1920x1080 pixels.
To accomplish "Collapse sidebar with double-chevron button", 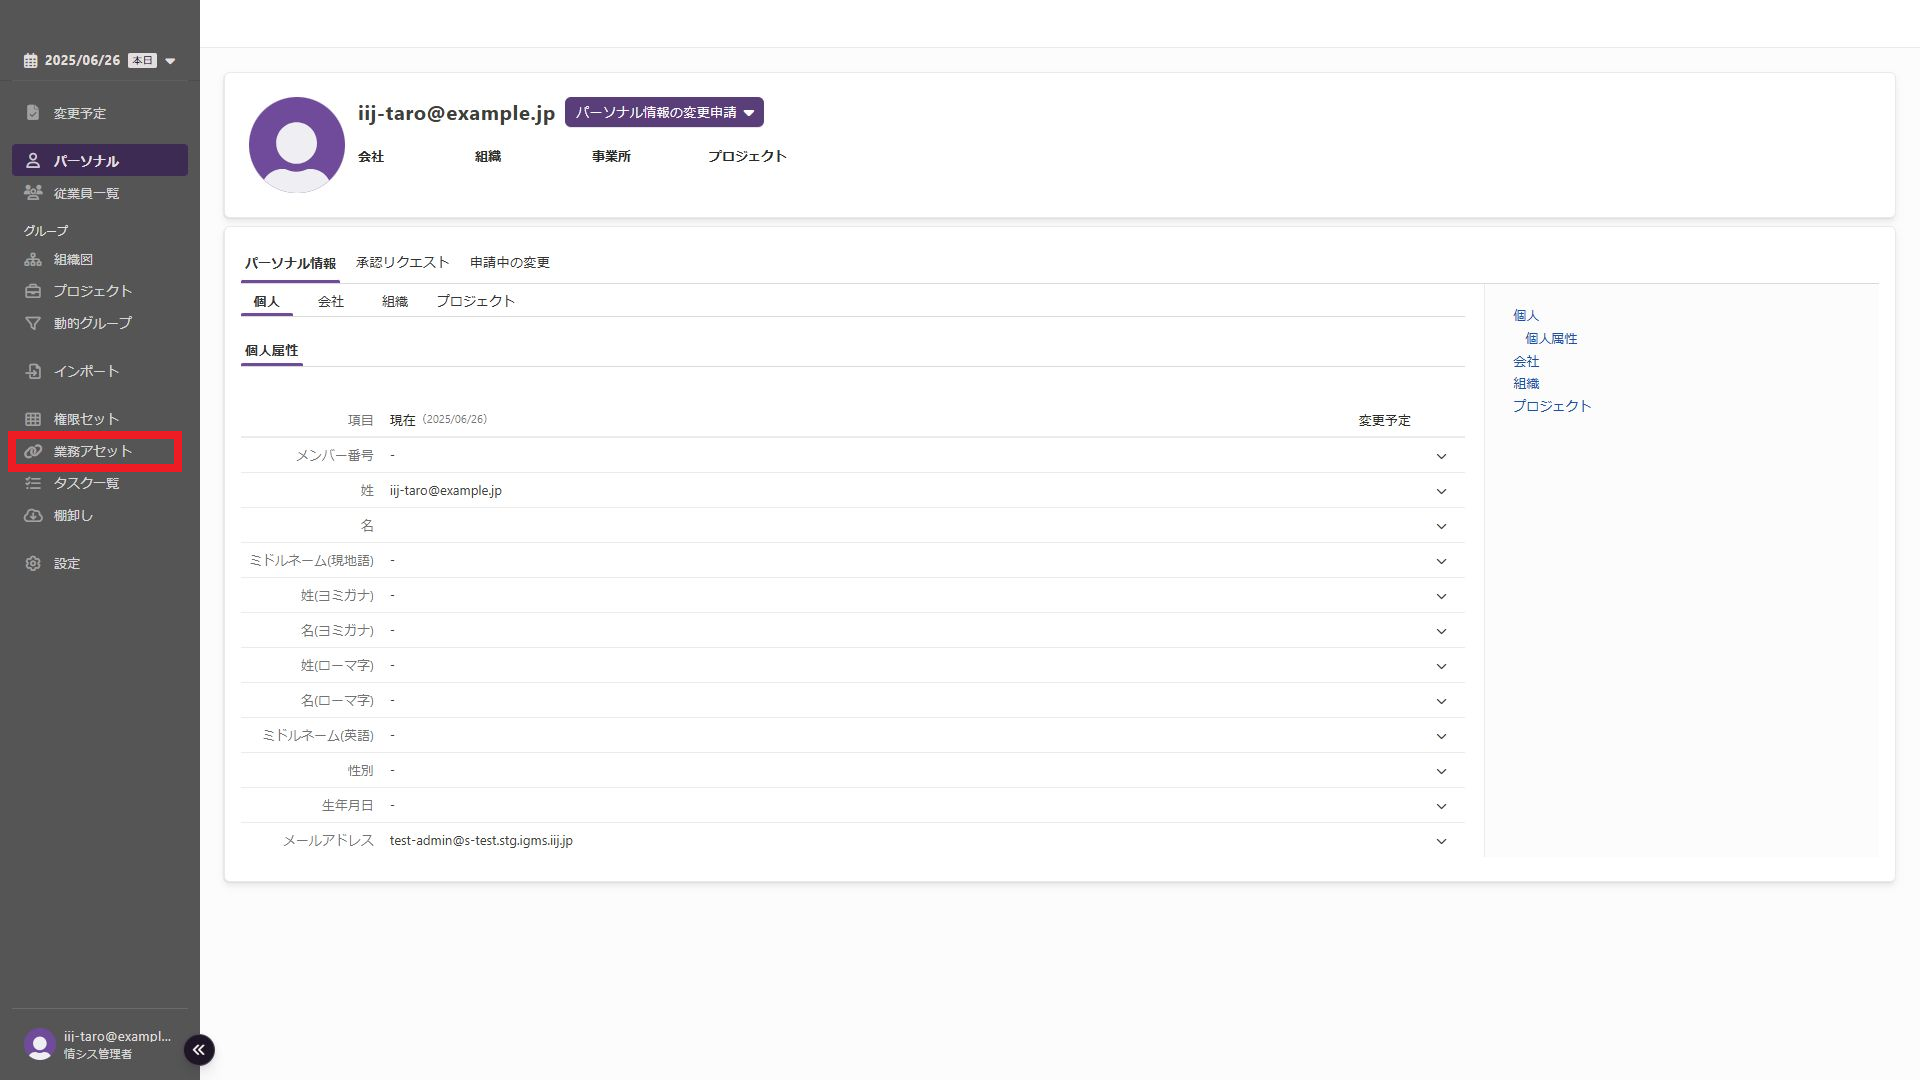I will pyautogui.click(x=198, y=1049).
